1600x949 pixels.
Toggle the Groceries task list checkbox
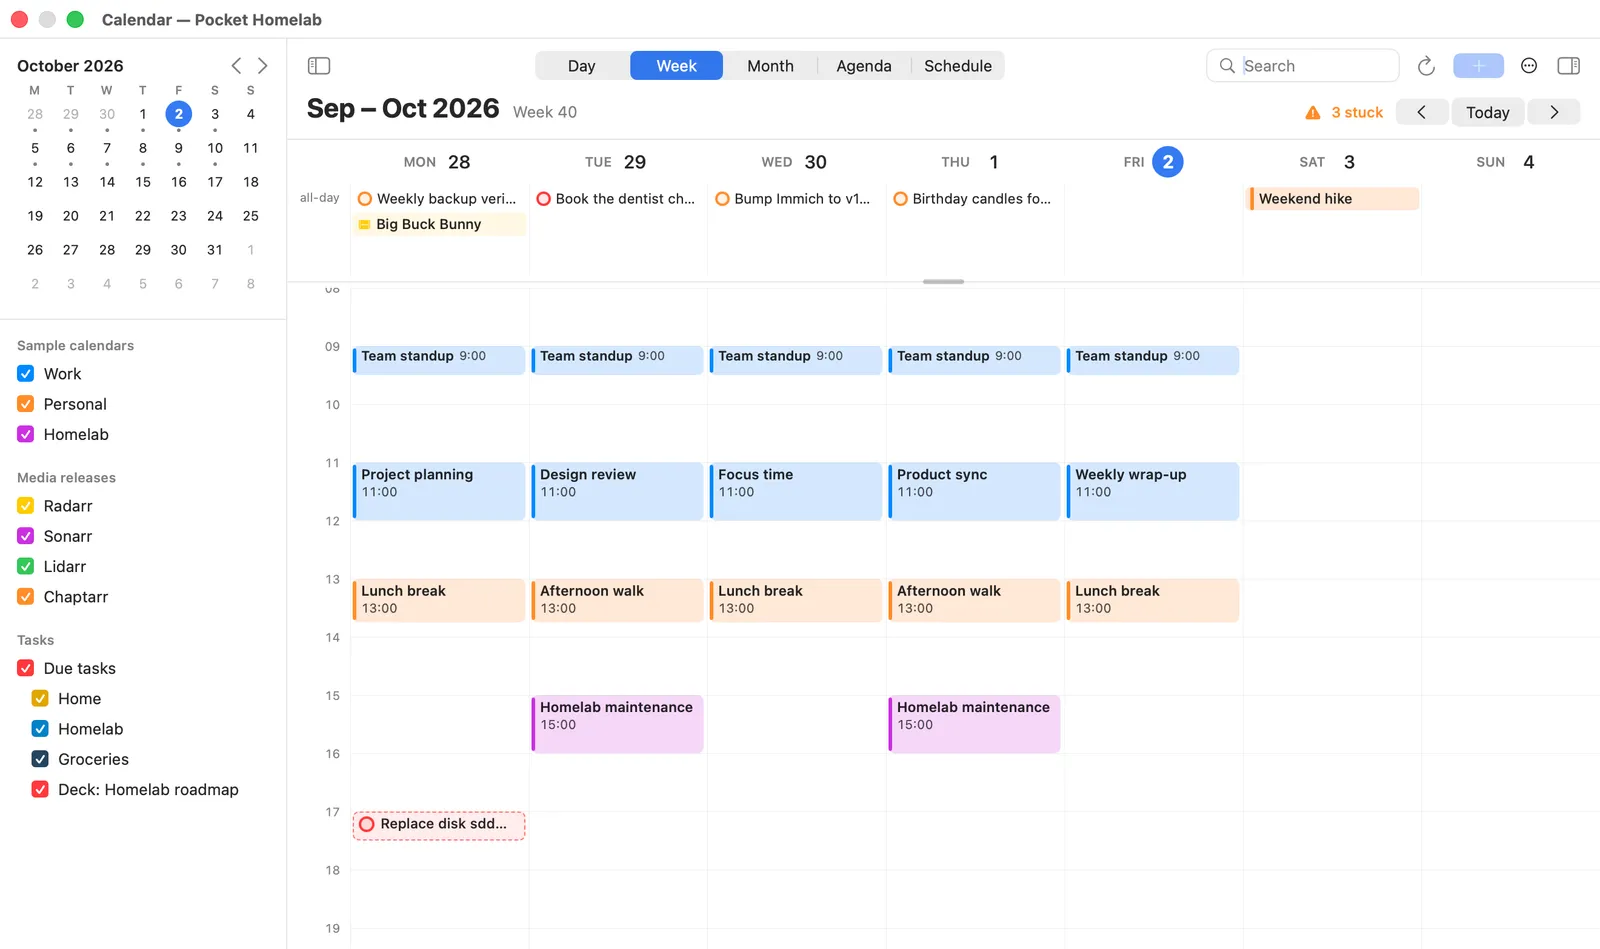click(x=40, y=759)
